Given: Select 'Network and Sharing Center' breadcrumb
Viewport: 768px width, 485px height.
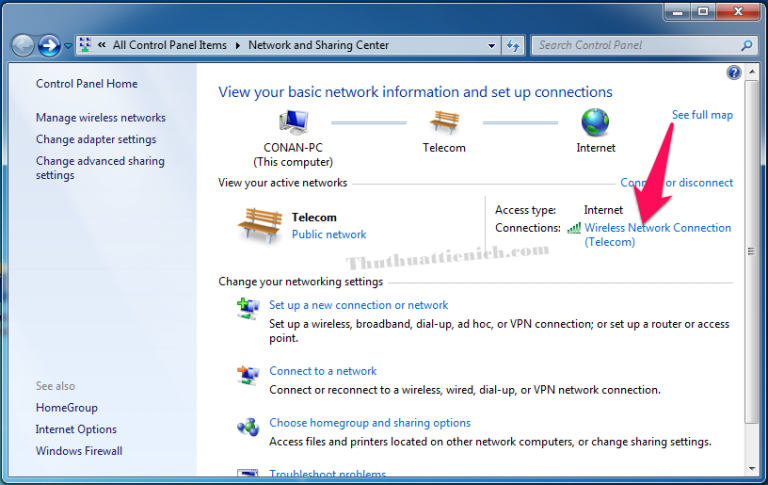Looking at the screenshot, I should 318,45.
